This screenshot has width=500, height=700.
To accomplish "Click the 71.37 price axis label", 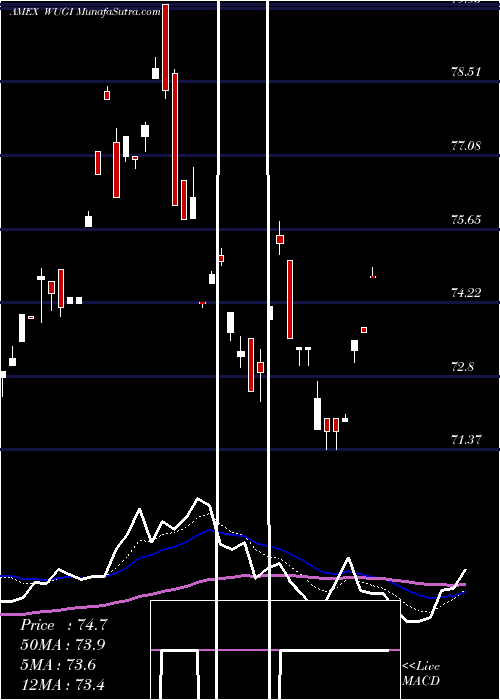I will coord(466,440).
